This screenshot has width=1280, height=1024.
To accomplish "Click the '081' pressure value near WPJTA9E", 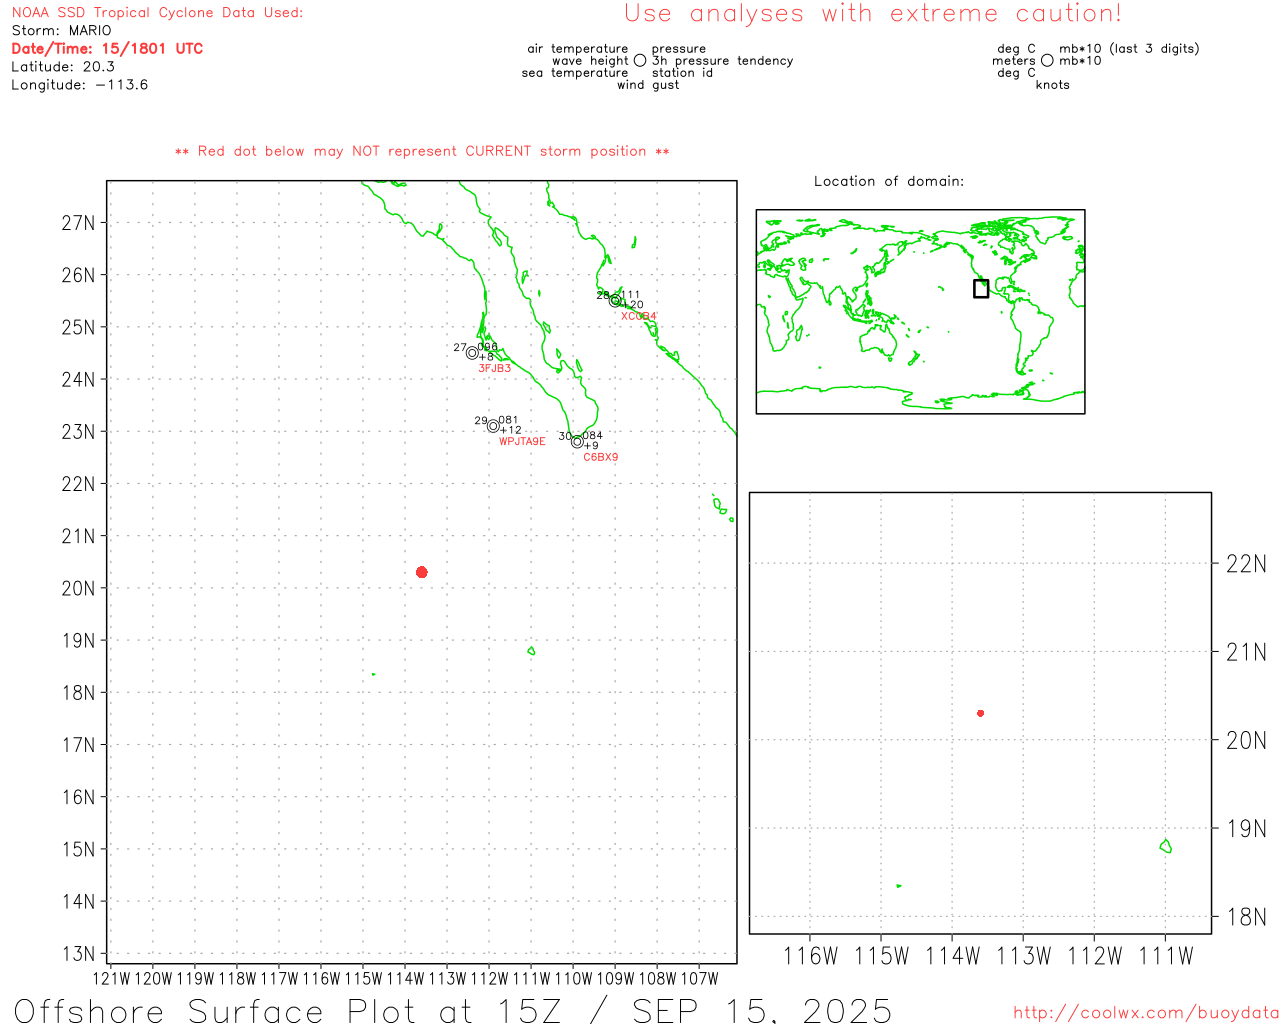I will pyautogui.click(x=508, y=420).
